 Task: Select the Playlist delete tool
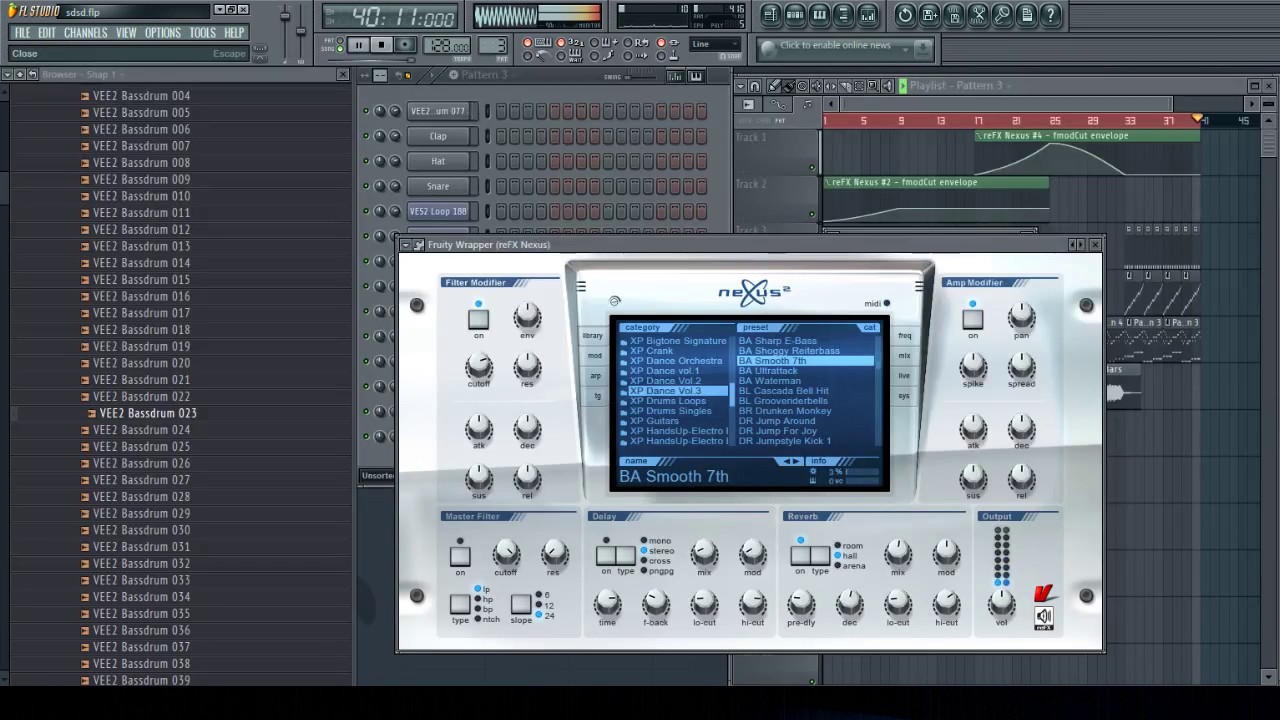click(802, 86)
